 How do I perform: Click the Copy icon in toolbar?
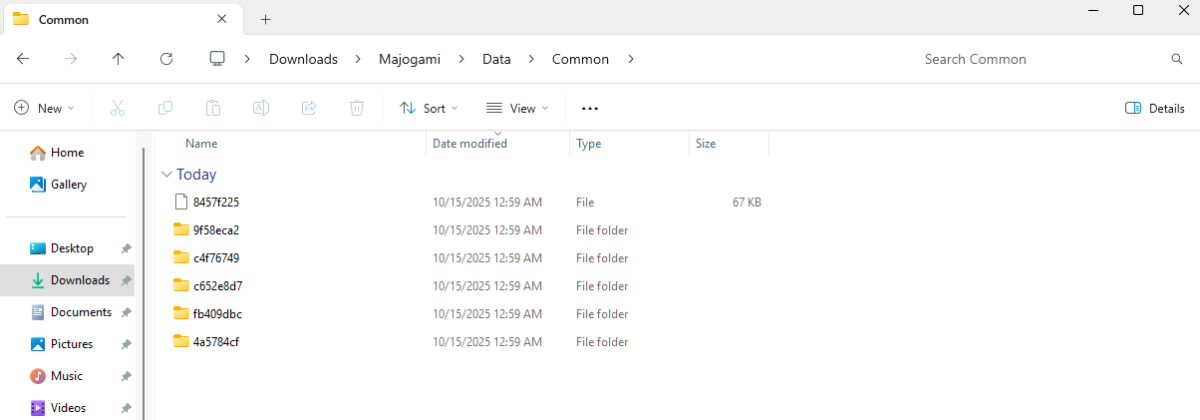click(x=165, y=108)
